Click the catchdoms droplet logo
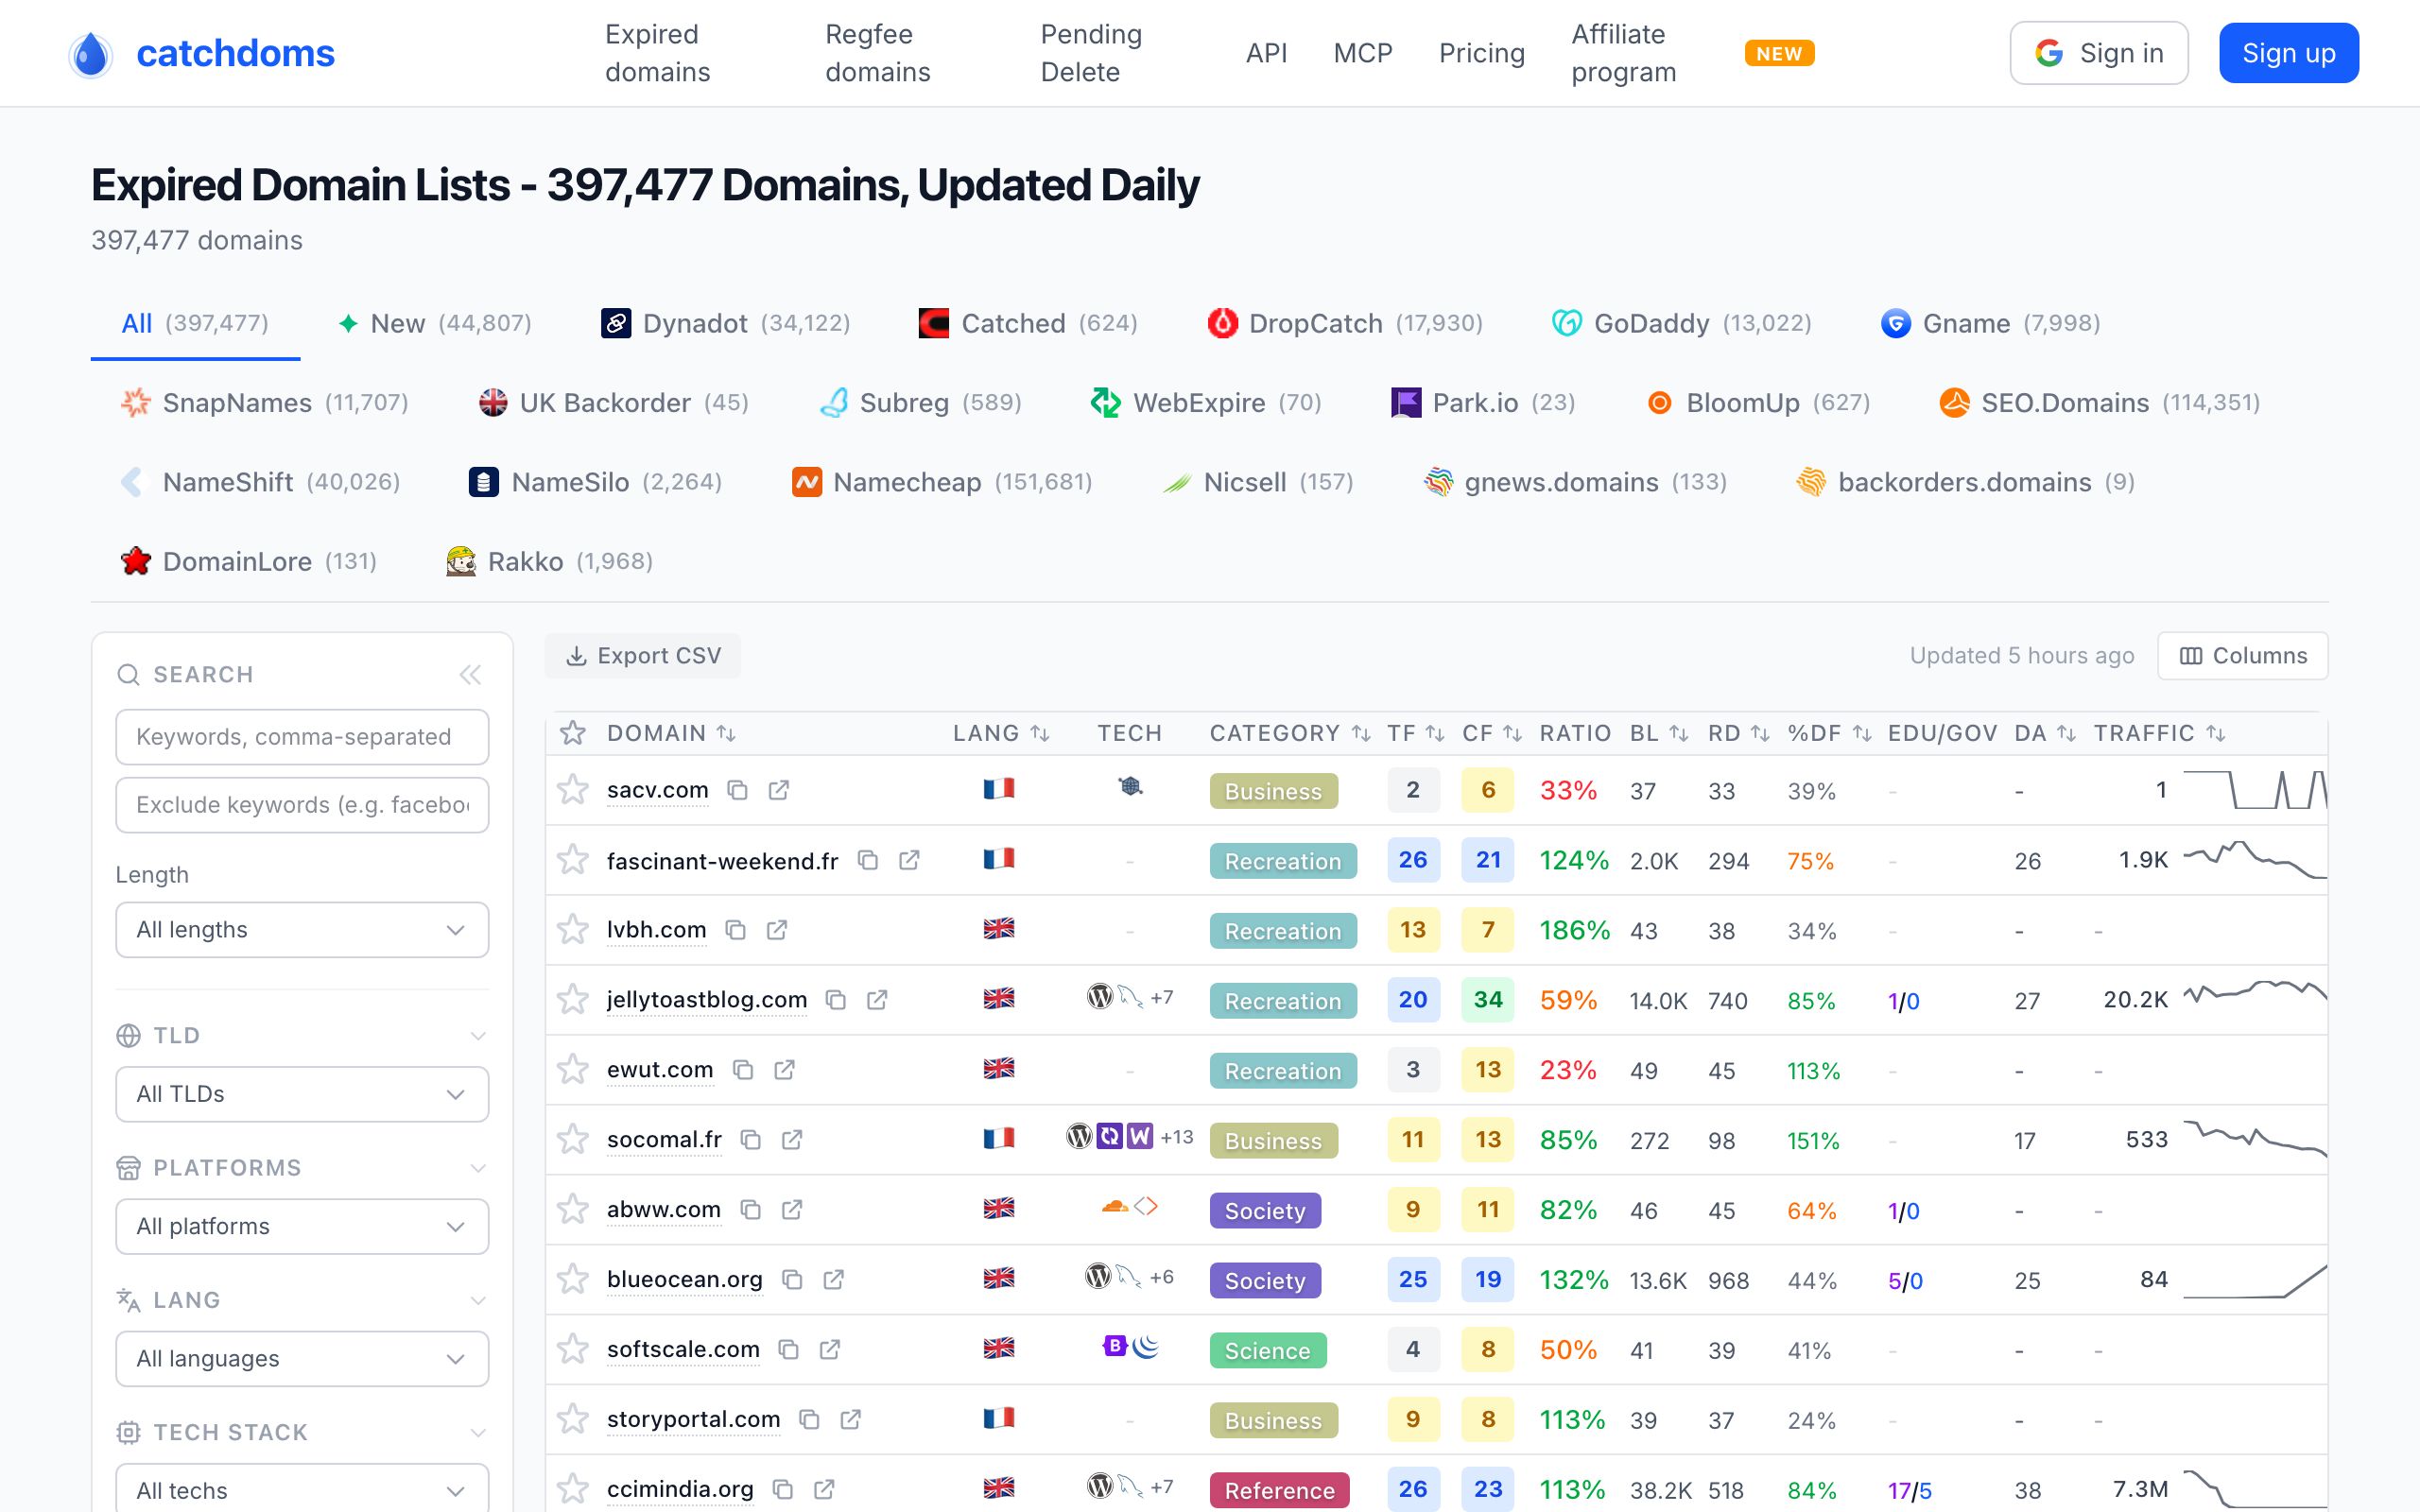 [91, 54]
